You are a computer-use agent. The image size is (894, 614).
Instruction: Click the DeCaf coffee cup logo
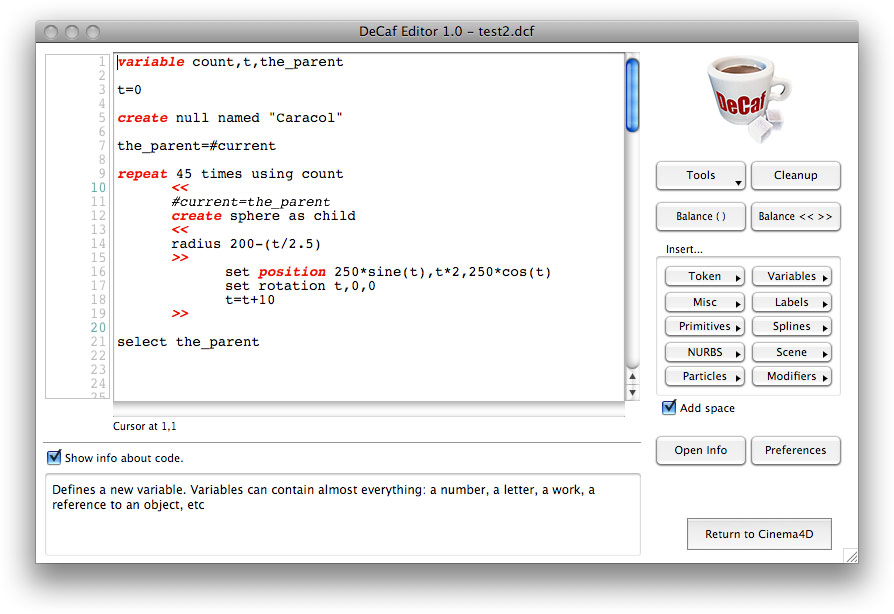[746, 99]
